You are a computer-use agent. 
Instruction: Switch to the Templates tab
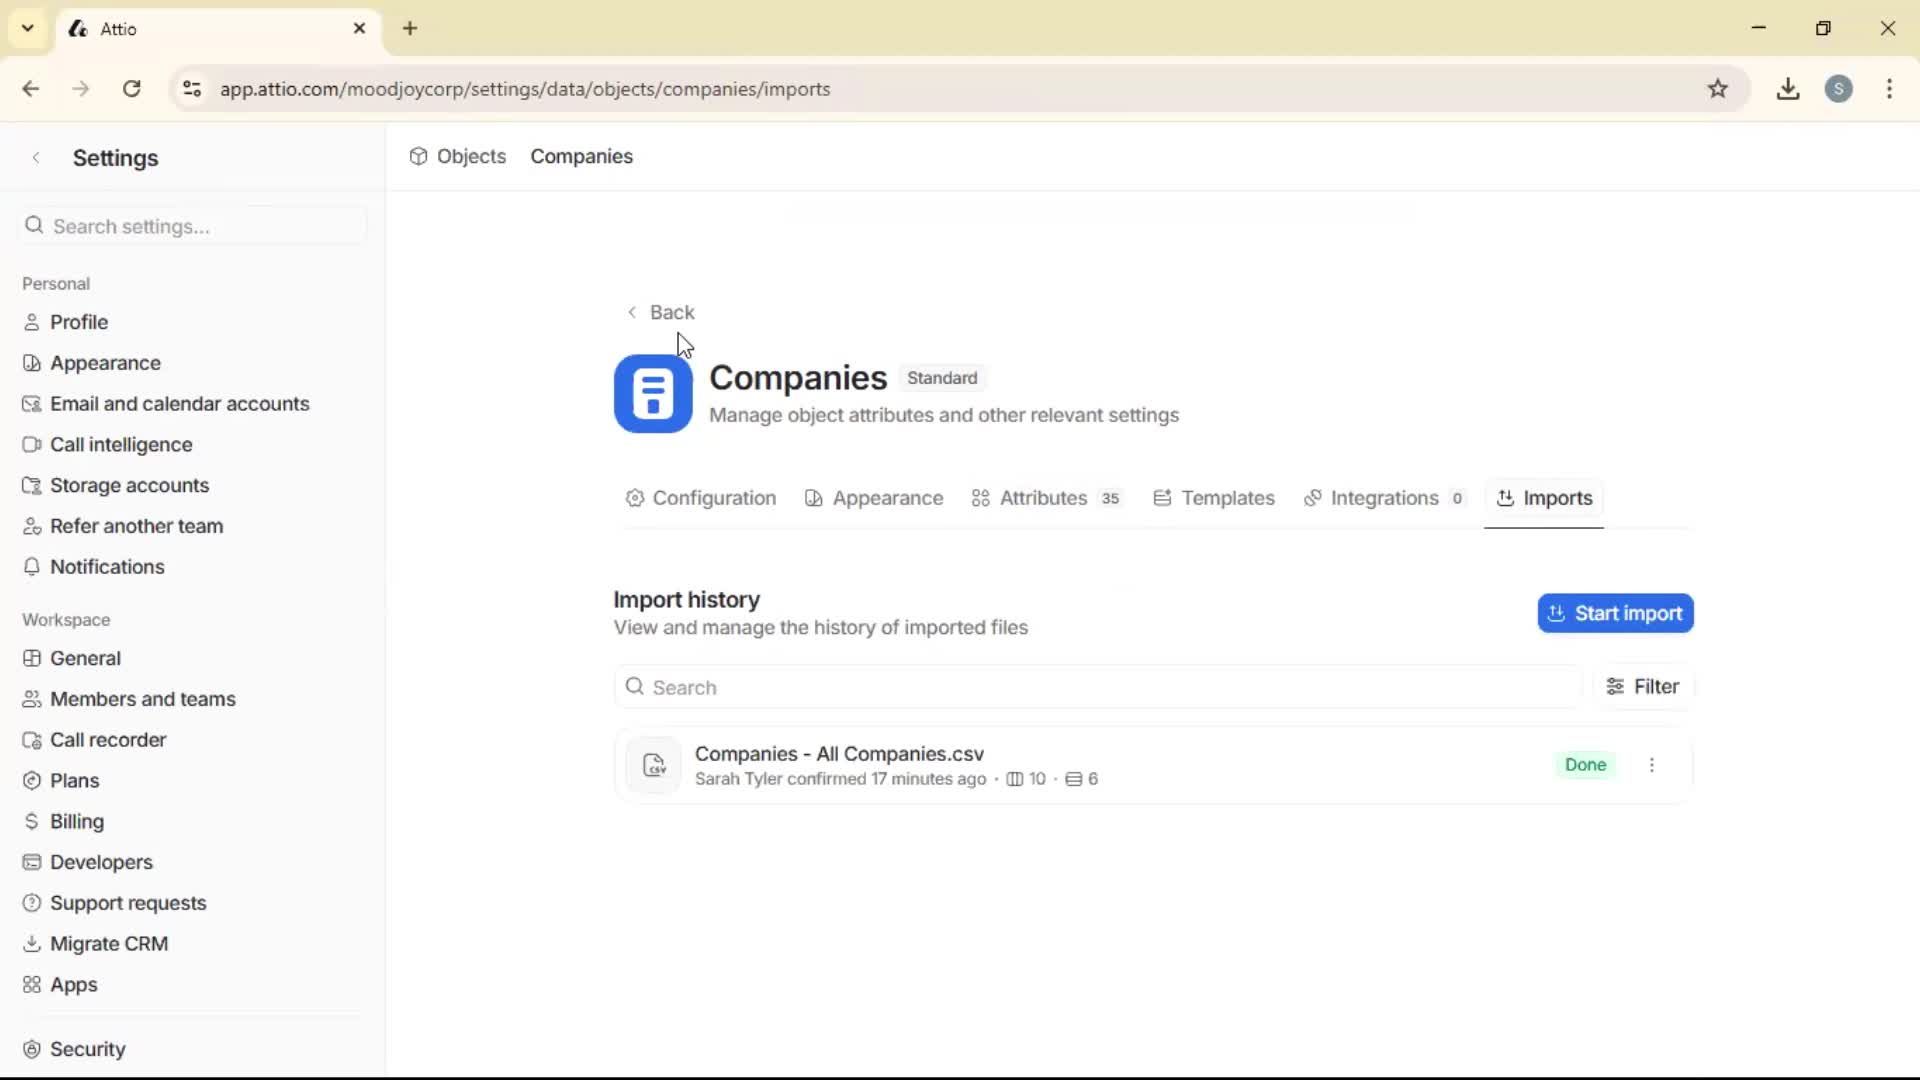1227,498
